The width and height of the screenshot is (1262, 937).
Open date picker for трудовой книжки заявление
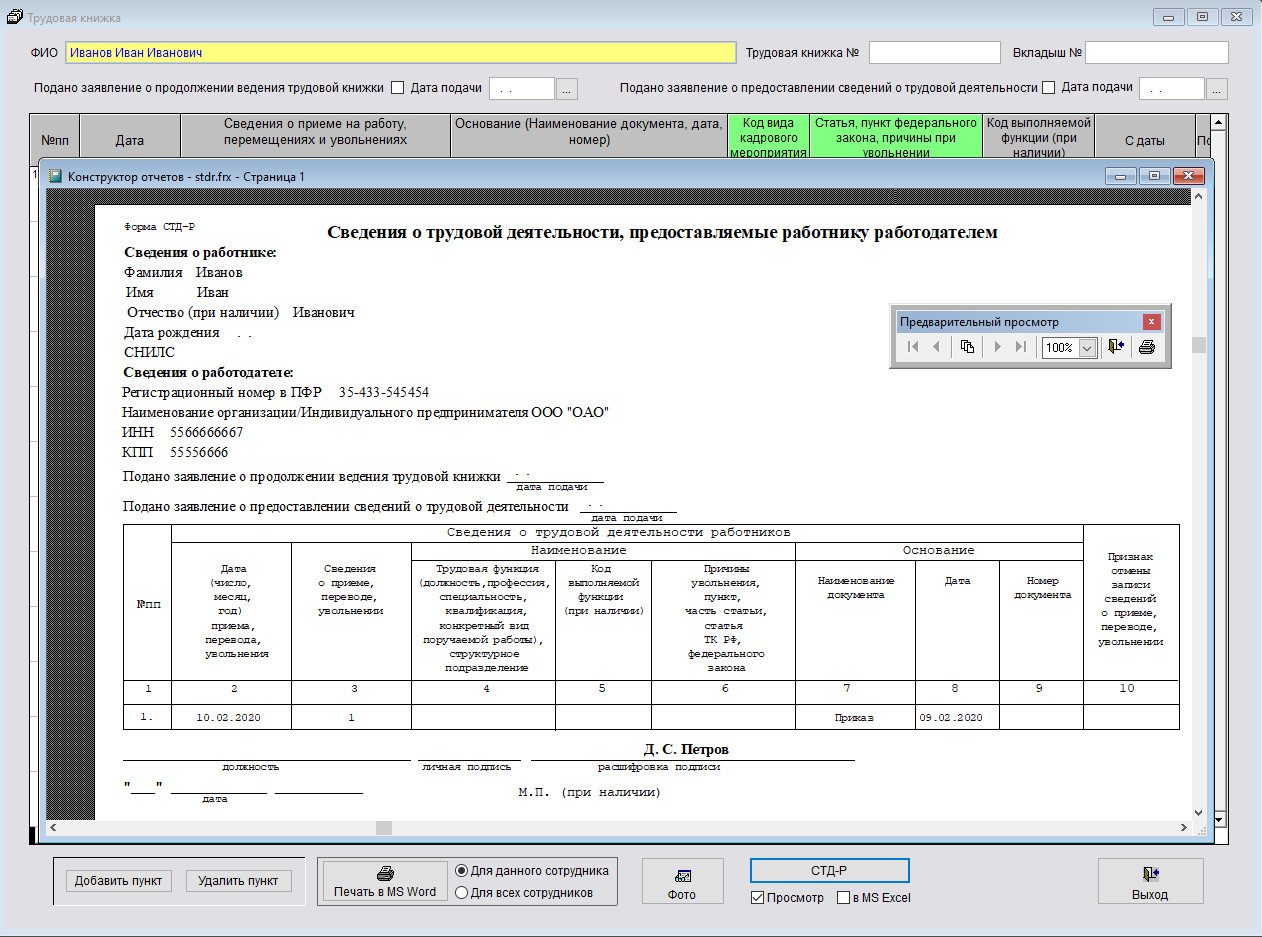567,89
